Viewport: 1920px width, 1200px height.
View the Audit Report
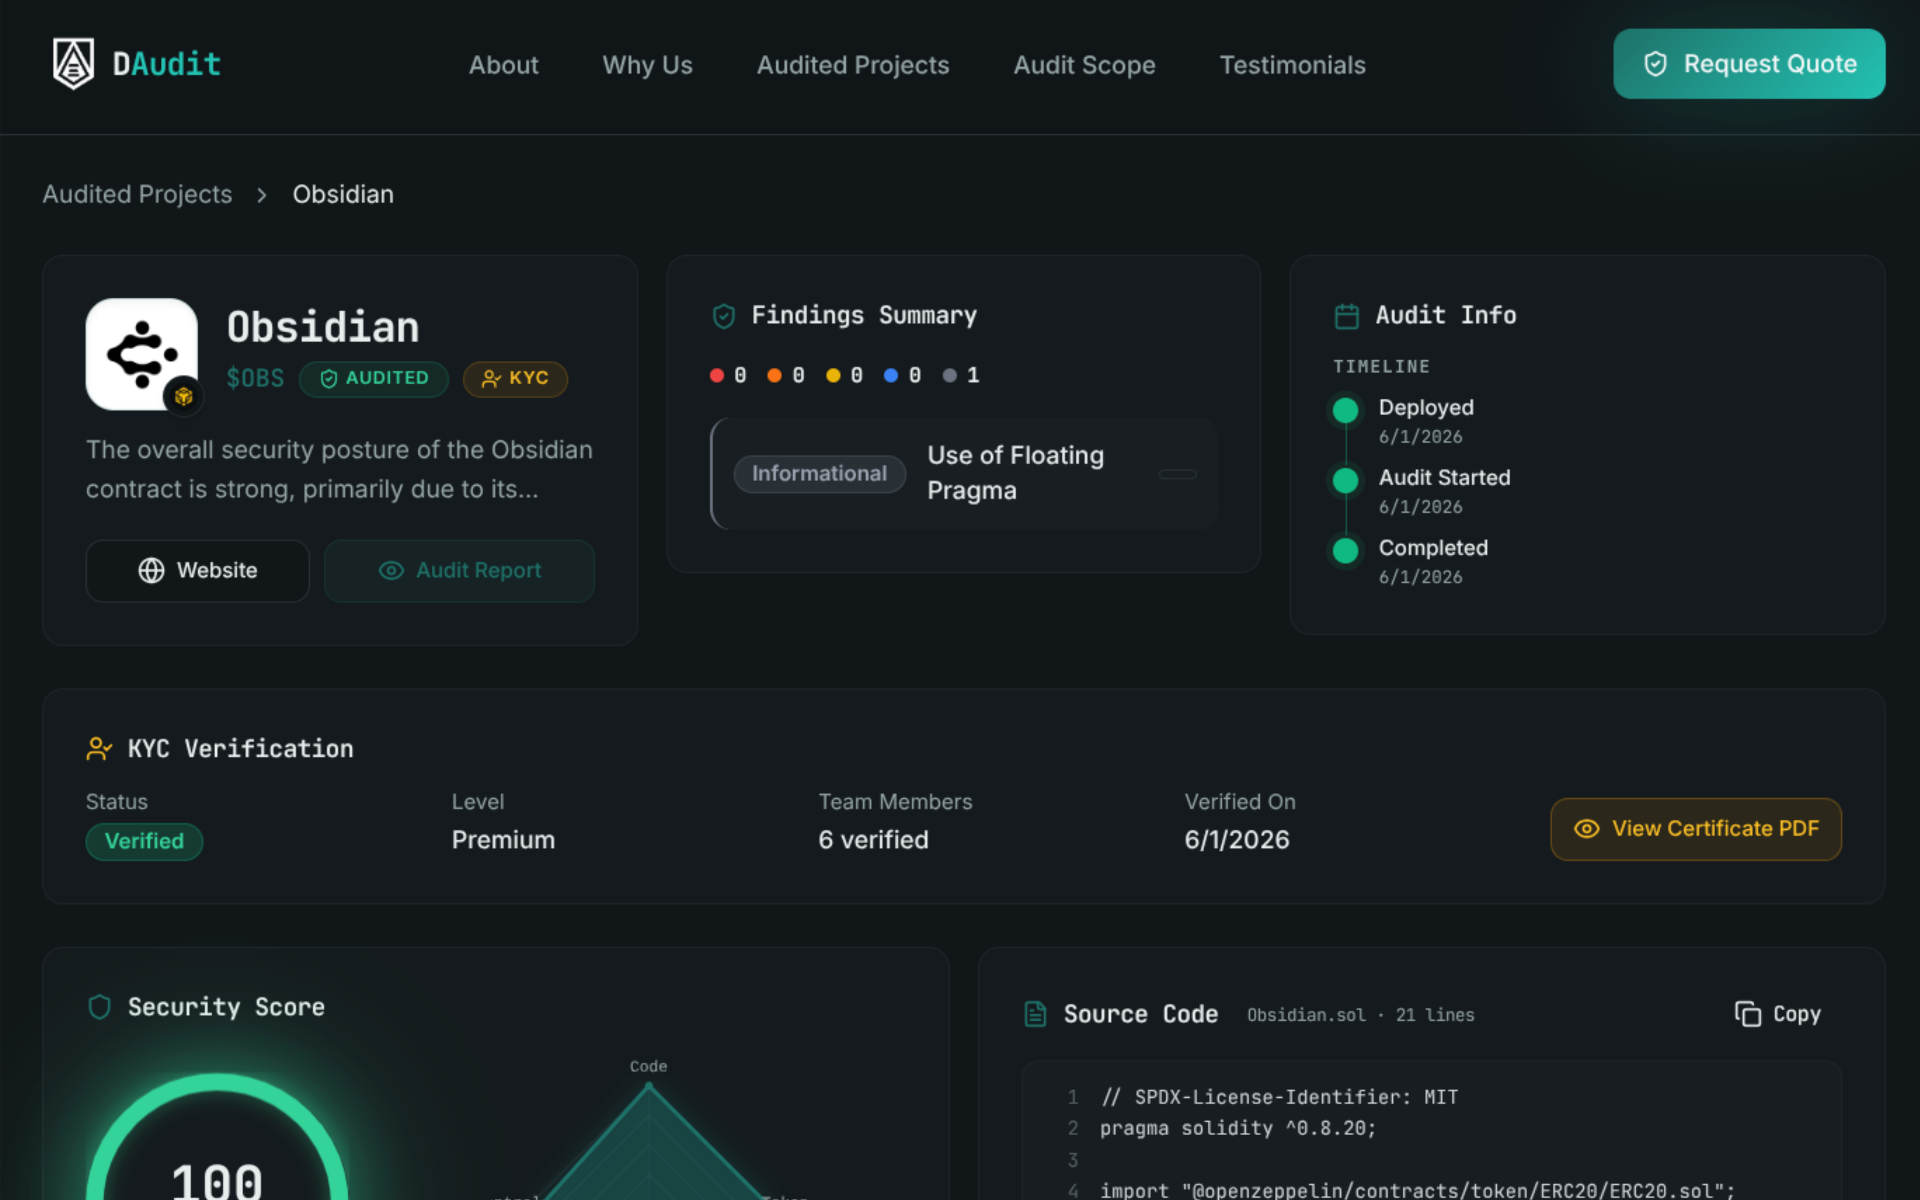point(459,571)
